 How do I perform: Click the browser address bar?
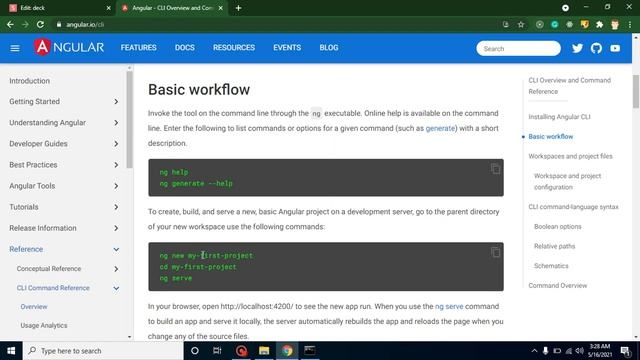[x=278, y=24]
